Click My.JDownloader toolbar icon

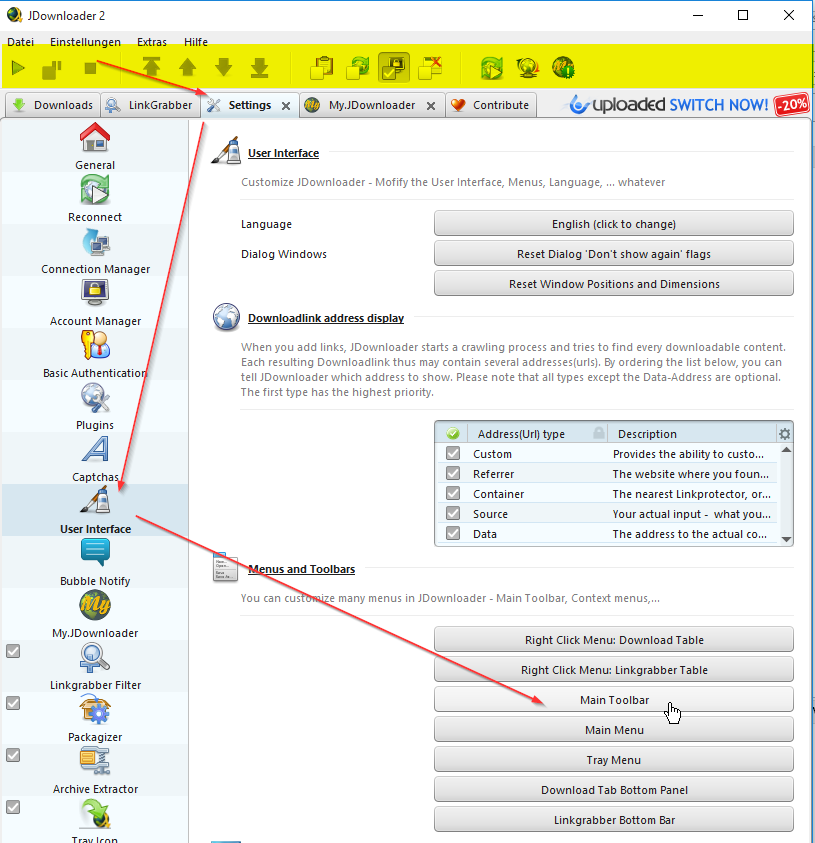[563, 68]
